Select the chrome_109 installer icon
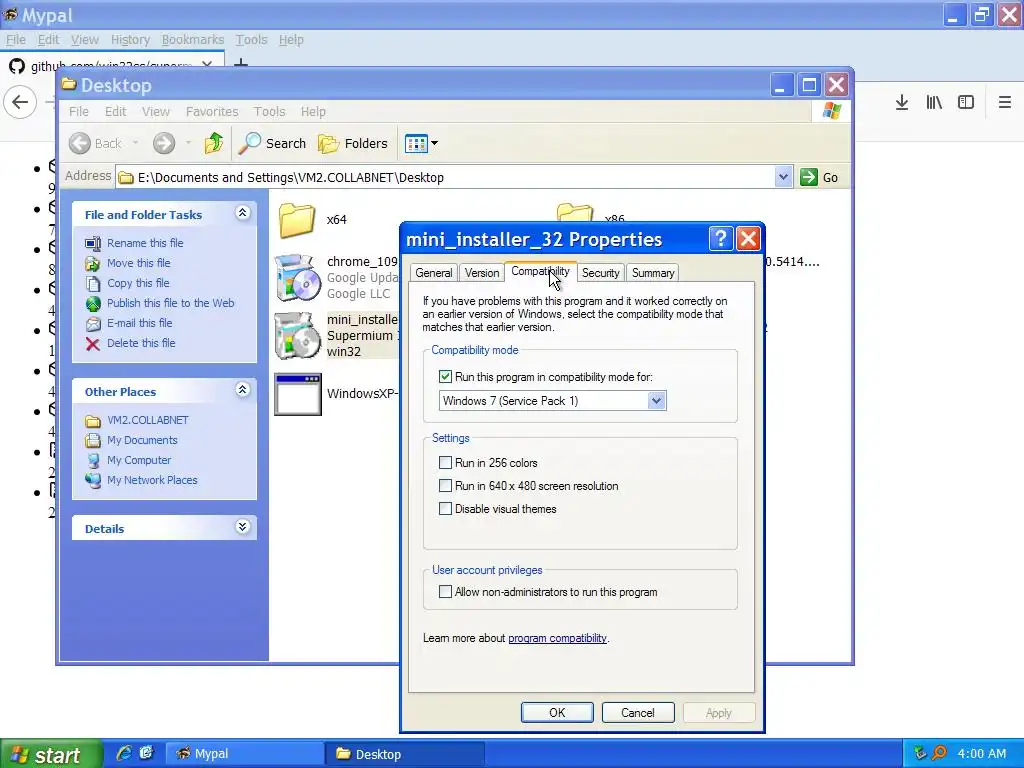This screenshot has height=768, width=1024. pyautogui.click(x=298, y=278)
